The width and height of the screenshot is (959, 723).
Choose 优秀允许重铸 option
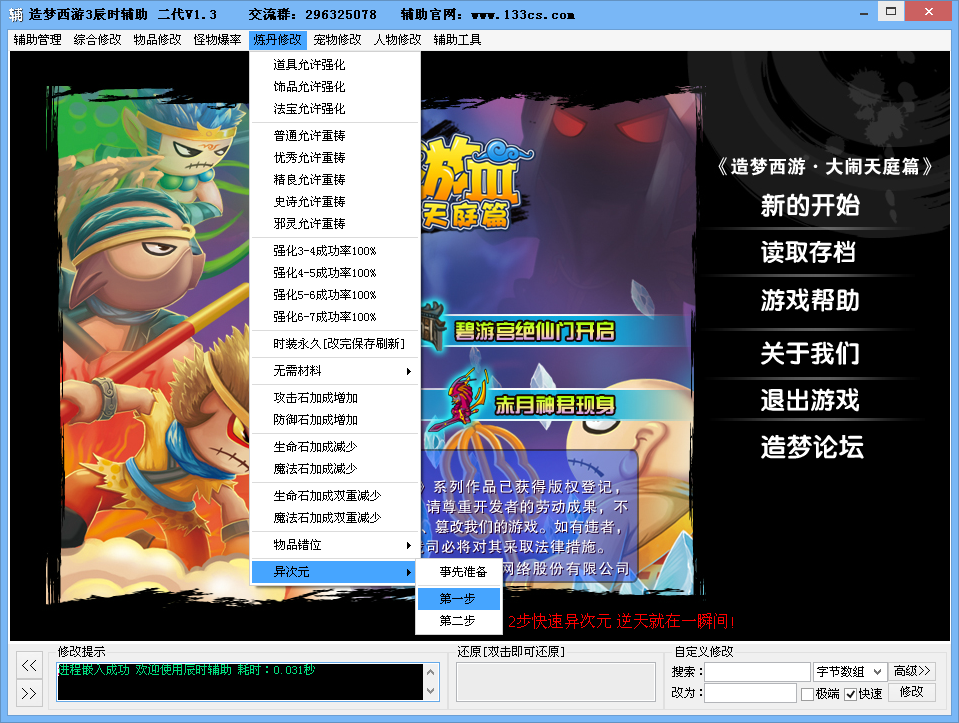click(335, 158)
